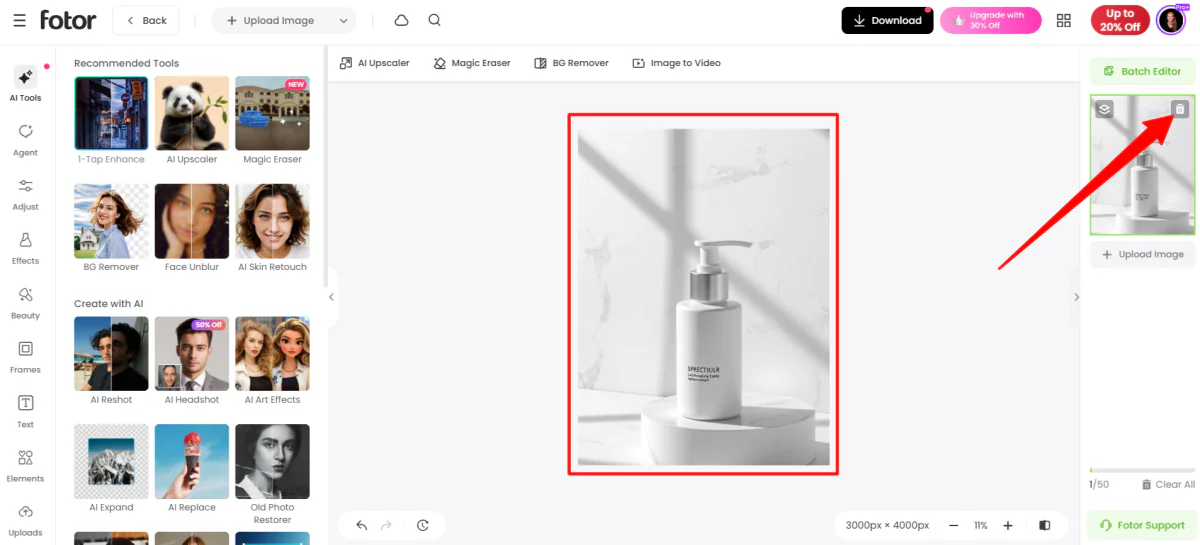Click the 11% zoom level value
This screenshot has height=545, width=1200.
981,525
